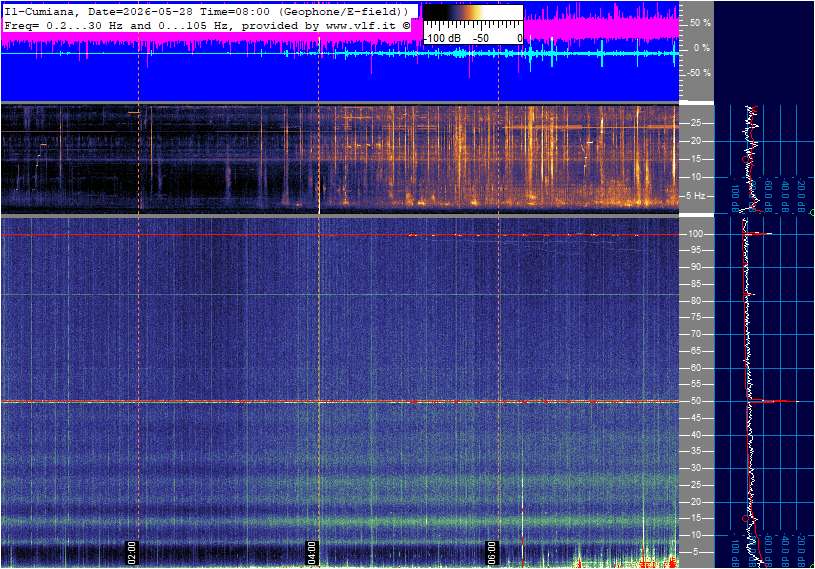Click the '-50' color scale label

481,38
